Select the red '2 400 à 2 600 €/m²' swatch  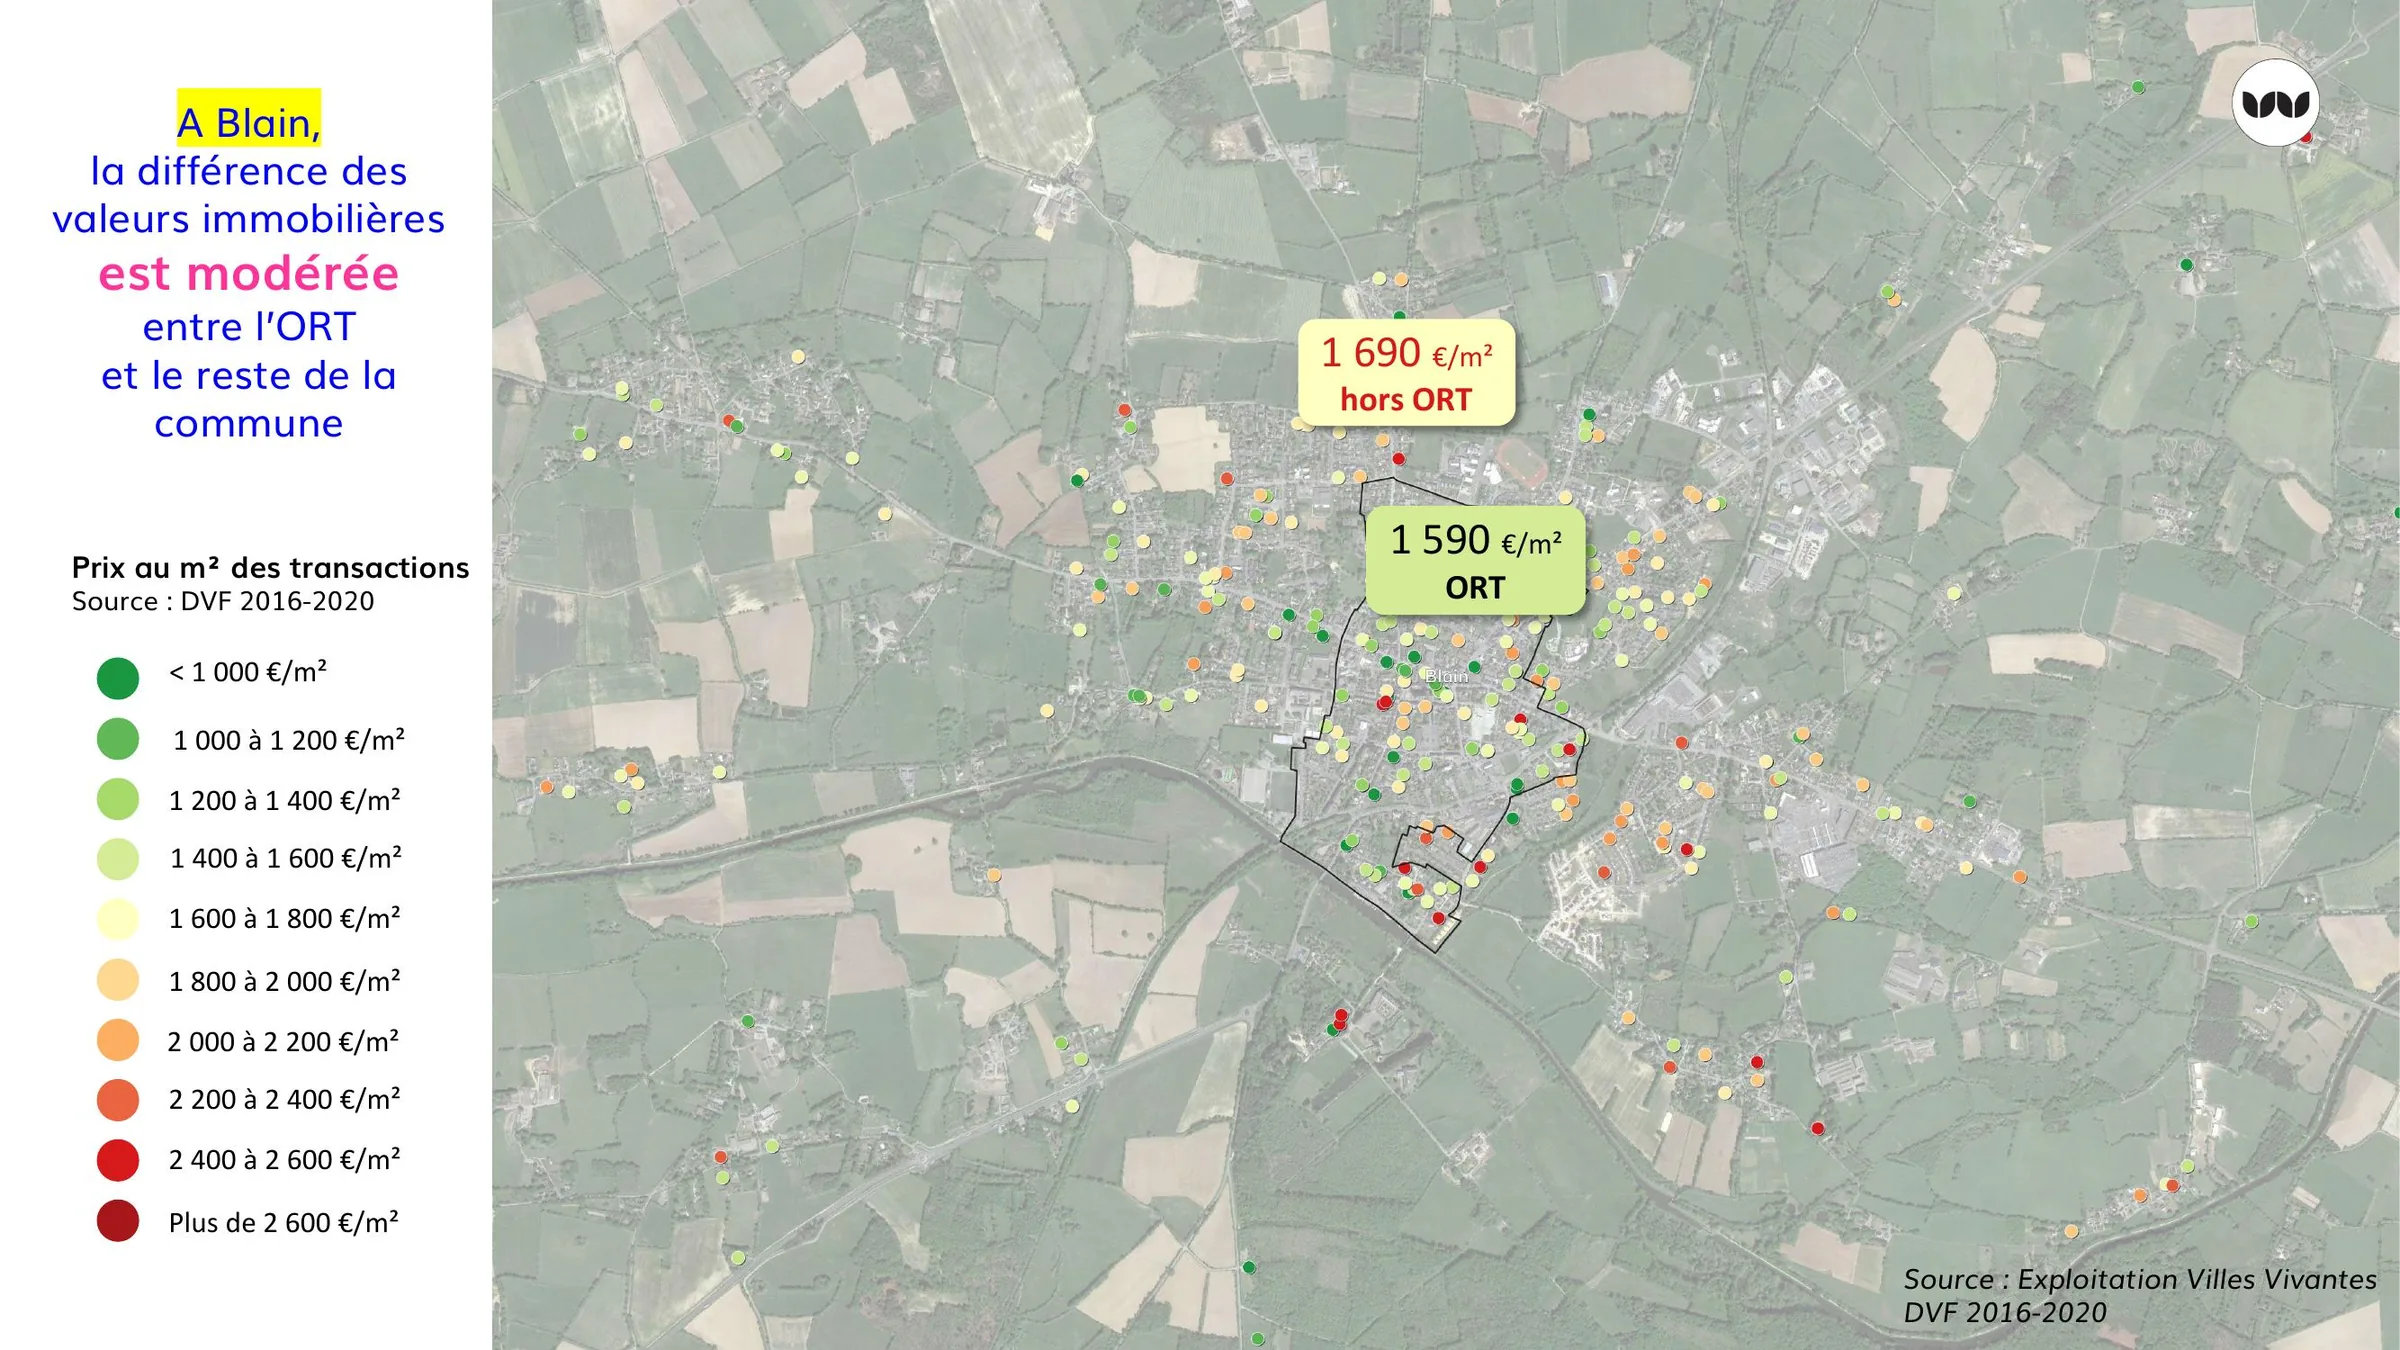(118, 1160)
